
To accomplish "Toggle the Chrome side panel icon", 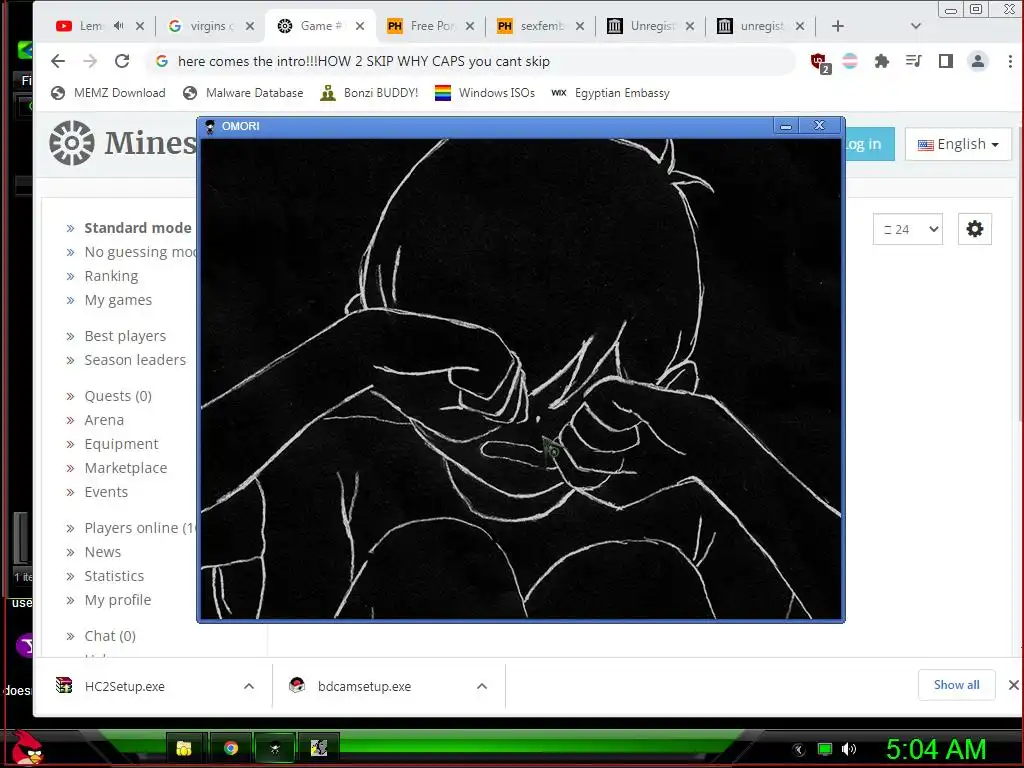I will click(x=946, y=61).
